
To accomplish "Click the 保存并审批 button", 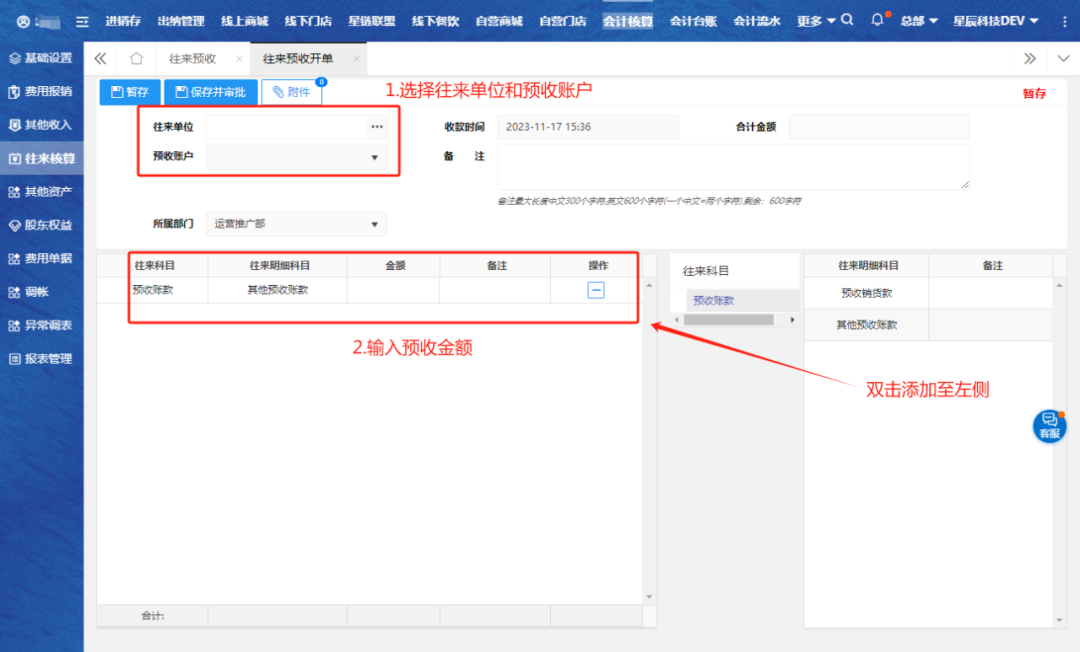I will 210,92.
